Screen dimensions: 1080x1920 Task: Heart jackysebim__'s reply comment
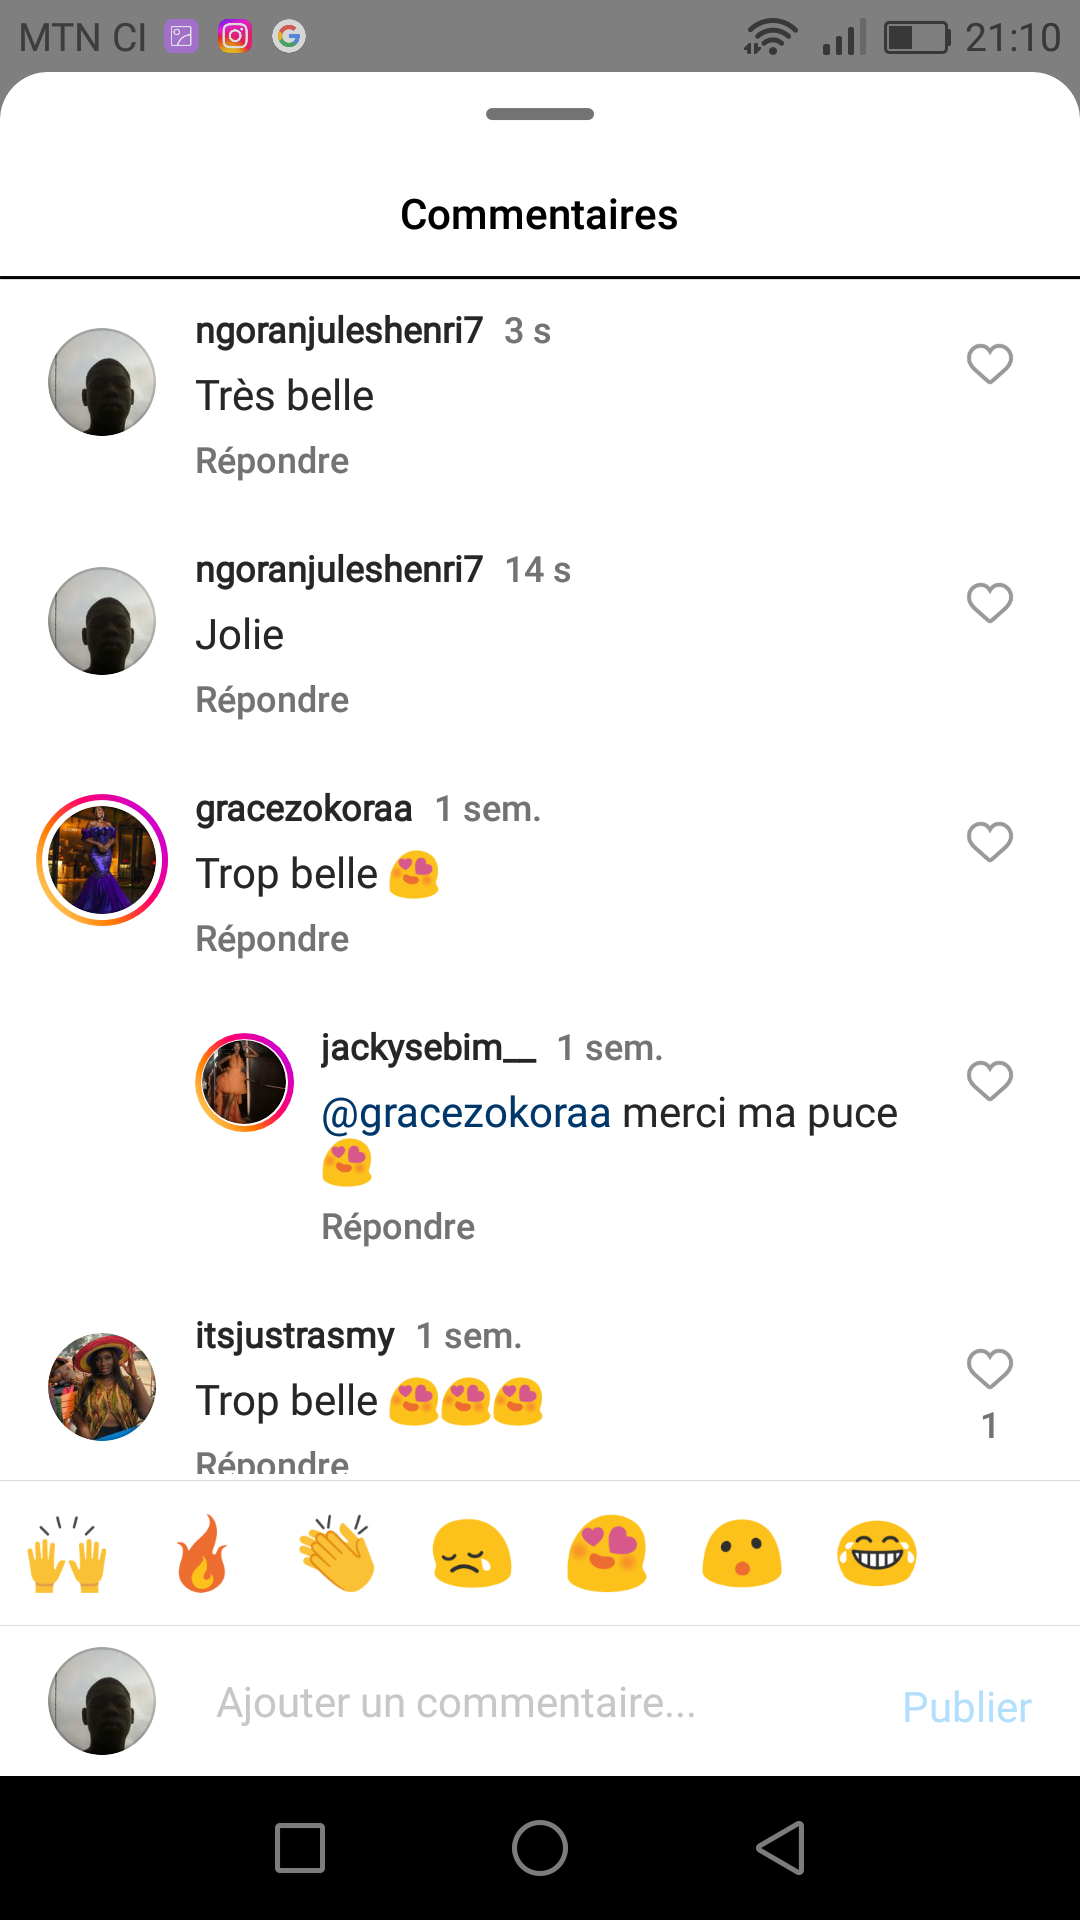pos(990,1081)
